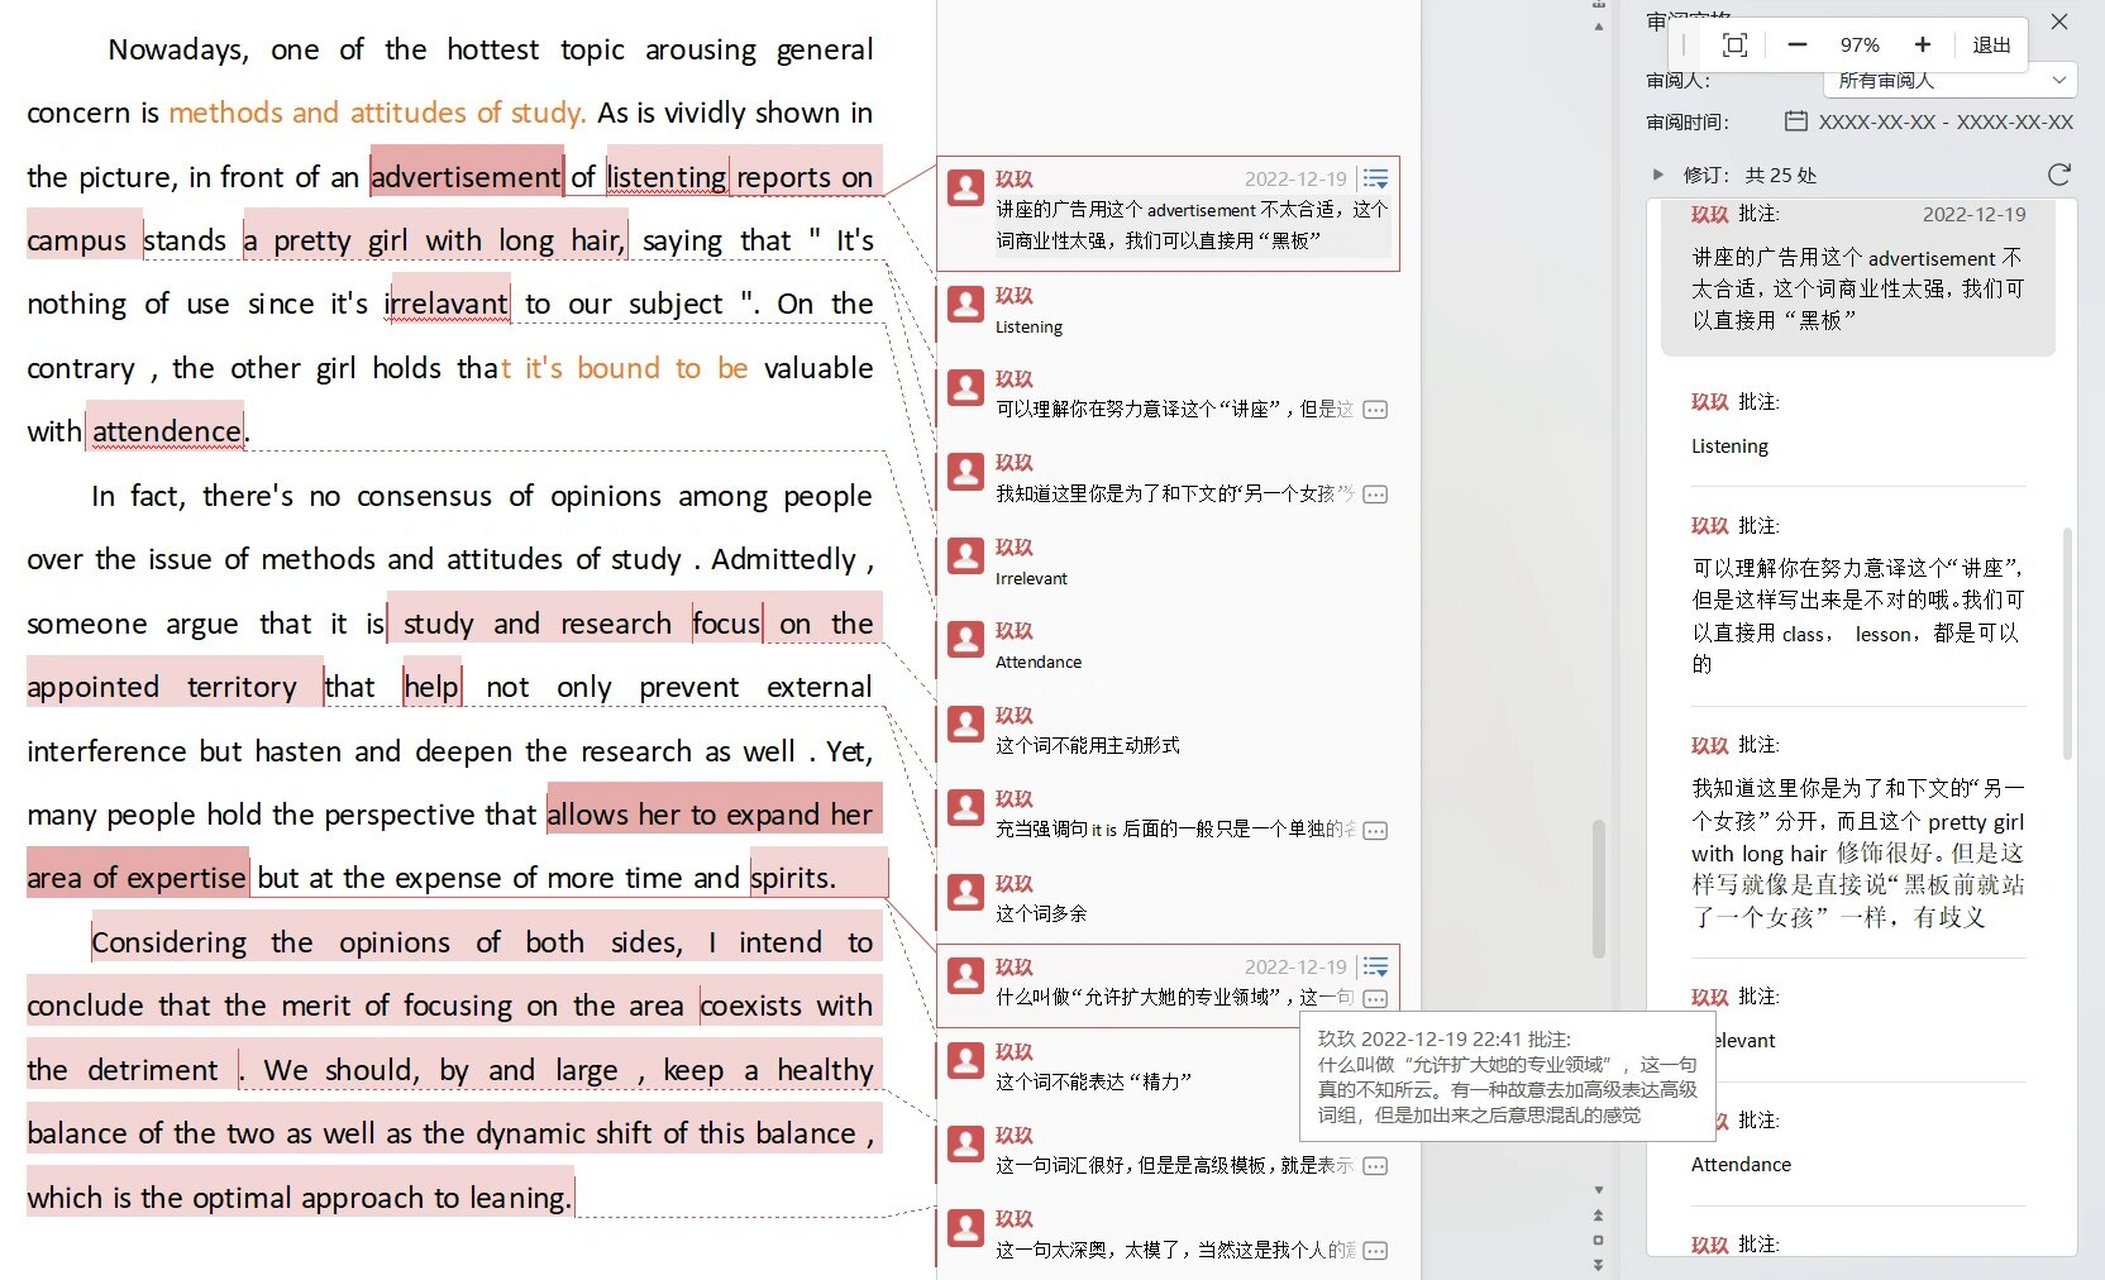Click highlighted word coexists in document
The height and width of the screenshot is (1280, 2105).
pos(751,1005)
